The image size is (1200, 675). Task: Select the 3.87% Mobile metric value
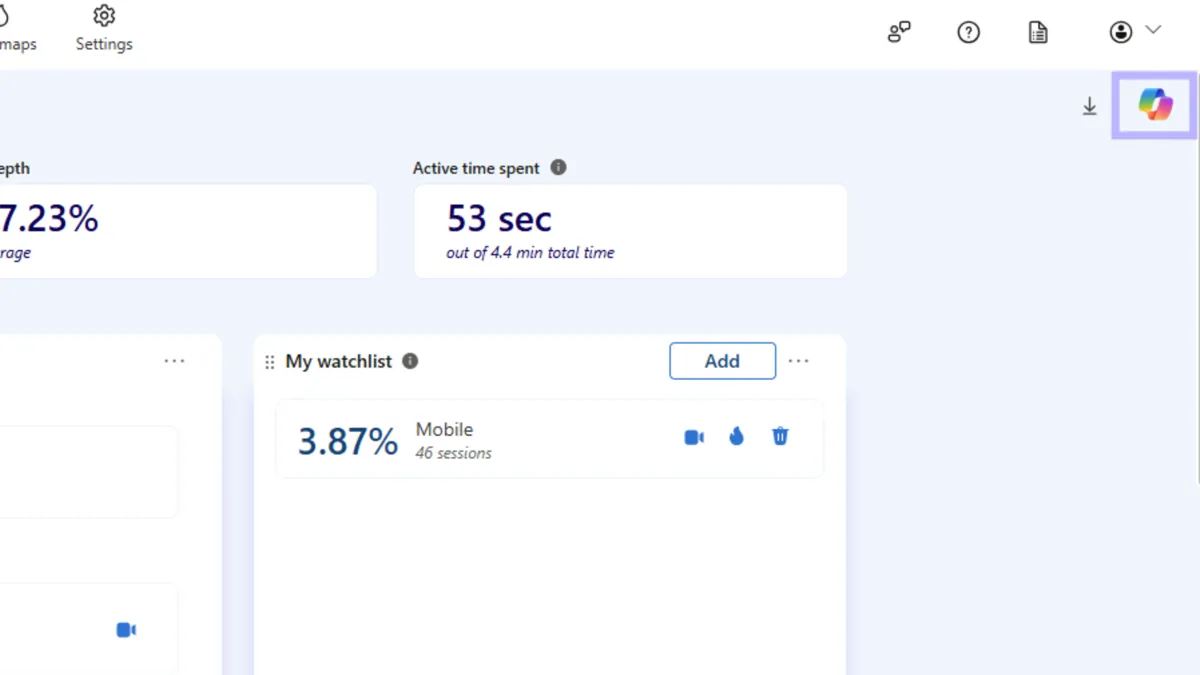coord(347,440)
